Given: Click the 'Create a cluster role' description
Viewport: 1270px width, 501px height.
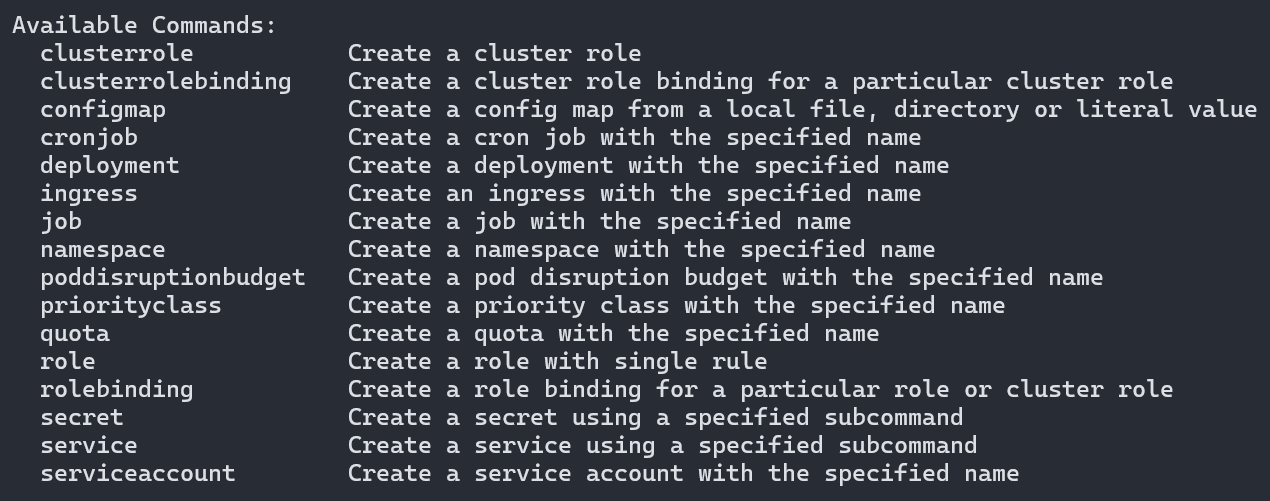Looking at the screenshot, I should [494, 53].
